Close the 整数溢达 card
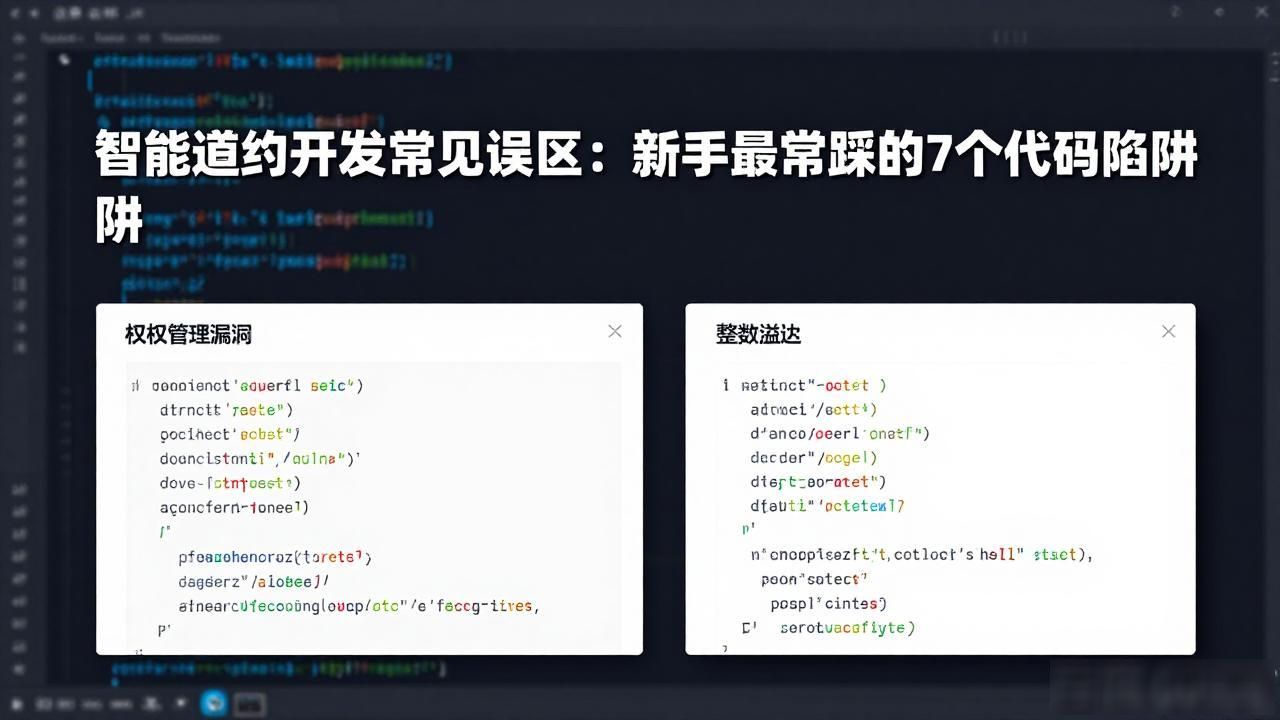The width and height of the screenshot is (1280, 720). tap(1168, 331)
